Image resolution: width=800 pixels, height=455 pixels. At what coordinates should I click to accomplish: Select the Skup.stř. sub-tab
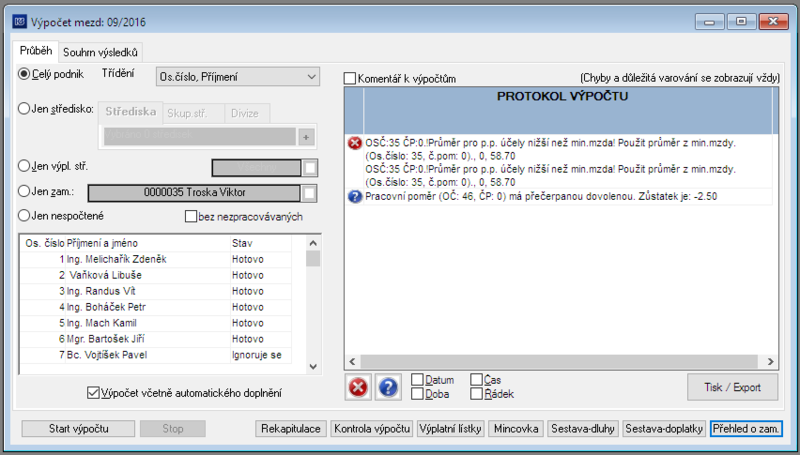193,113
